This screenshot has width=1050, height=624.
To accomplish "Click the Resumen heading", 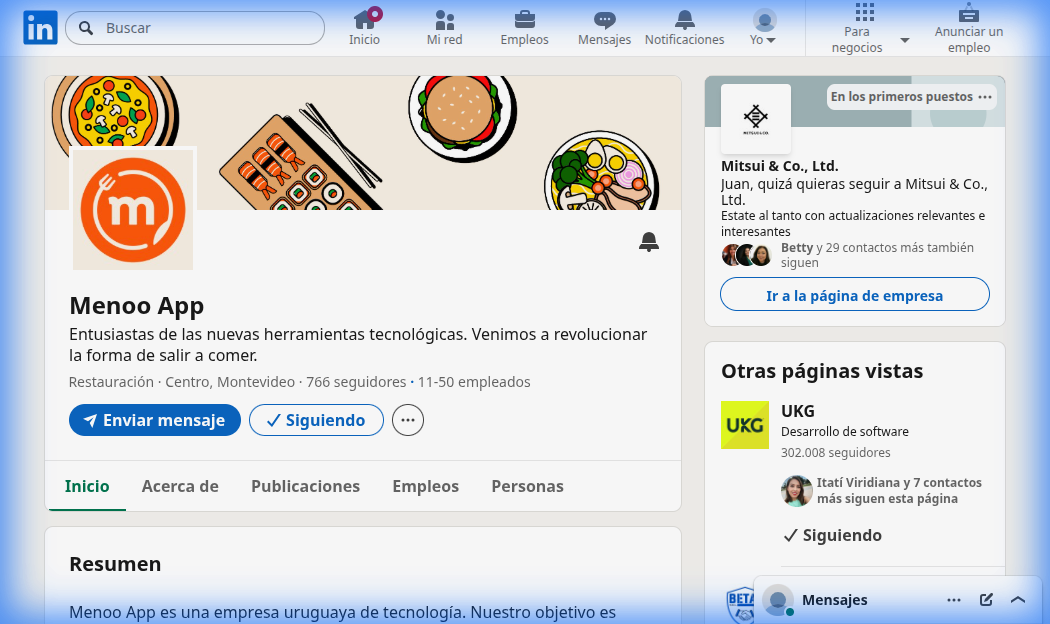I will click(x=115, y=564).
